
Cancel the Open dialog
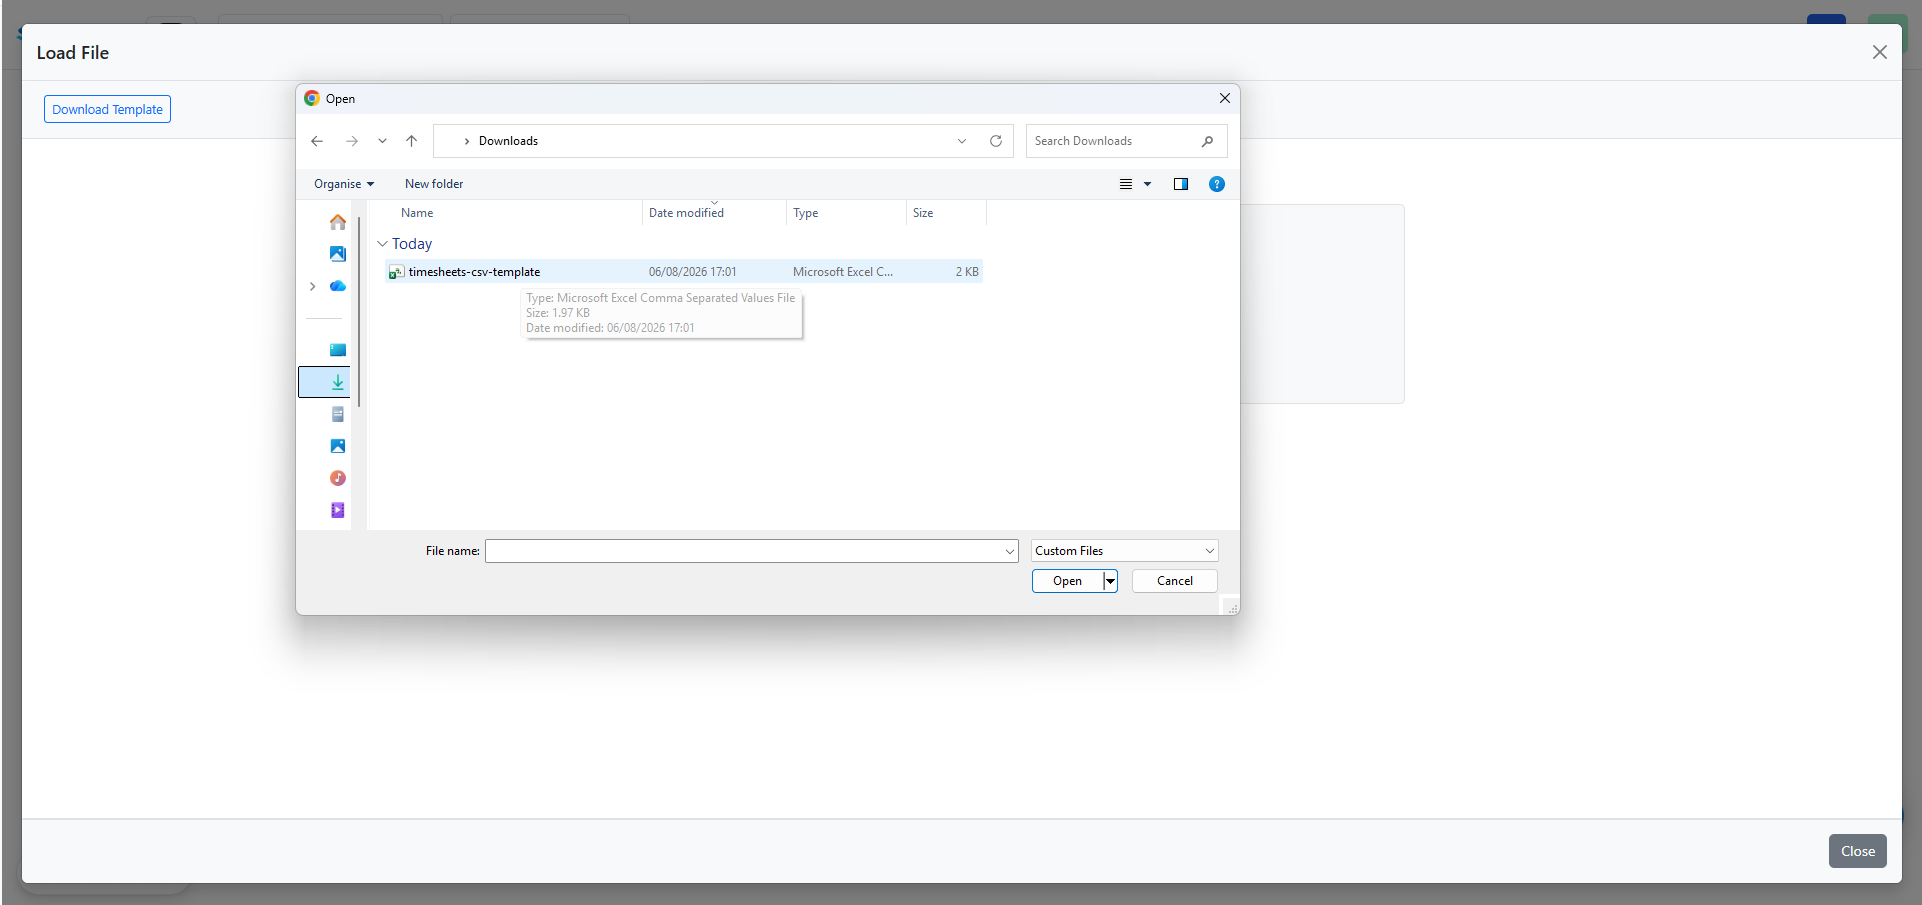click(x=1175, y=581)
